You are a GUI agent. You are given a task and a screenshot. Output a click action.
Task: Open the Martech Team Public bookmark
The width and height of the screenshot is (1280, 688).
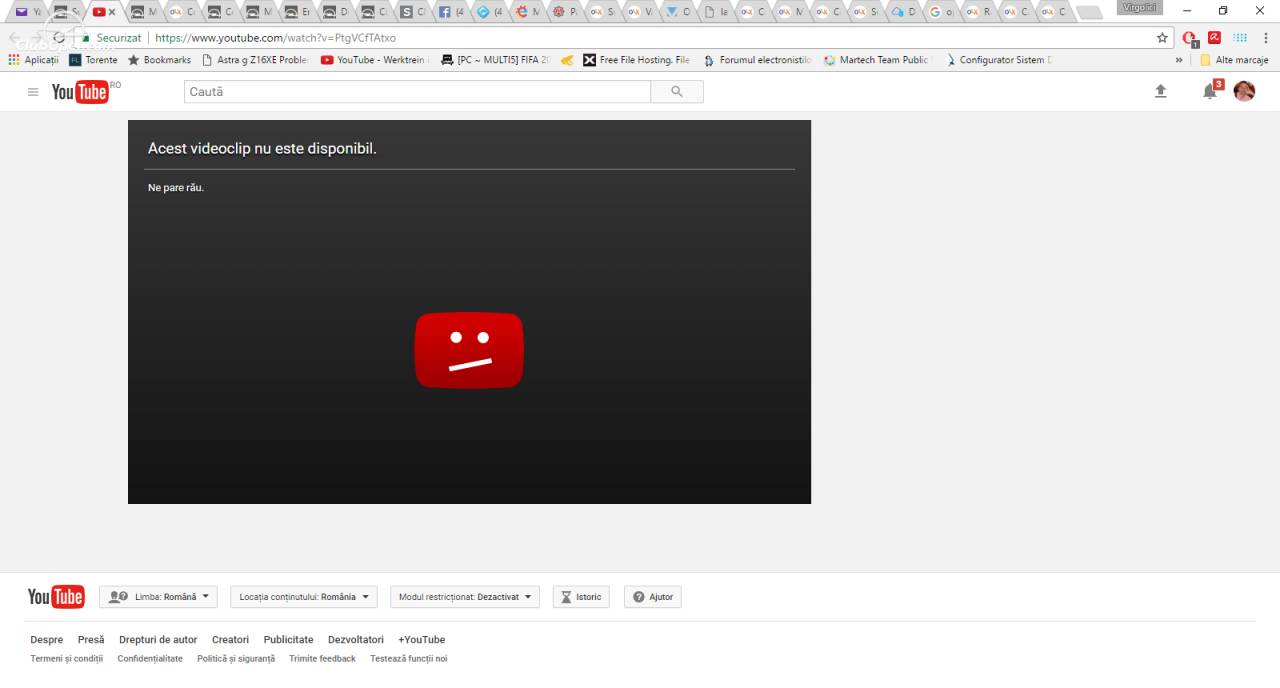[x=877, y=60]
